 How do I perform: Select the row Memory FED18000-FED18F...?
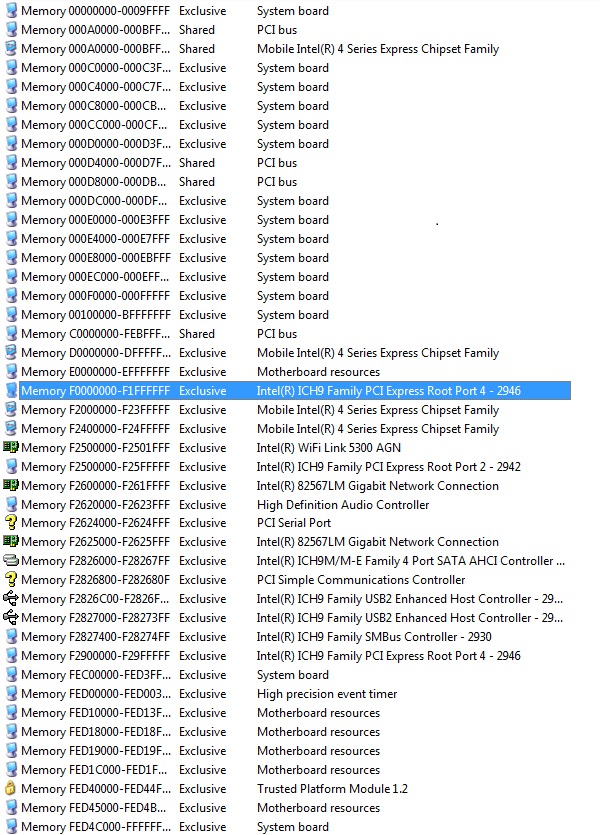[x=287, y=732]
